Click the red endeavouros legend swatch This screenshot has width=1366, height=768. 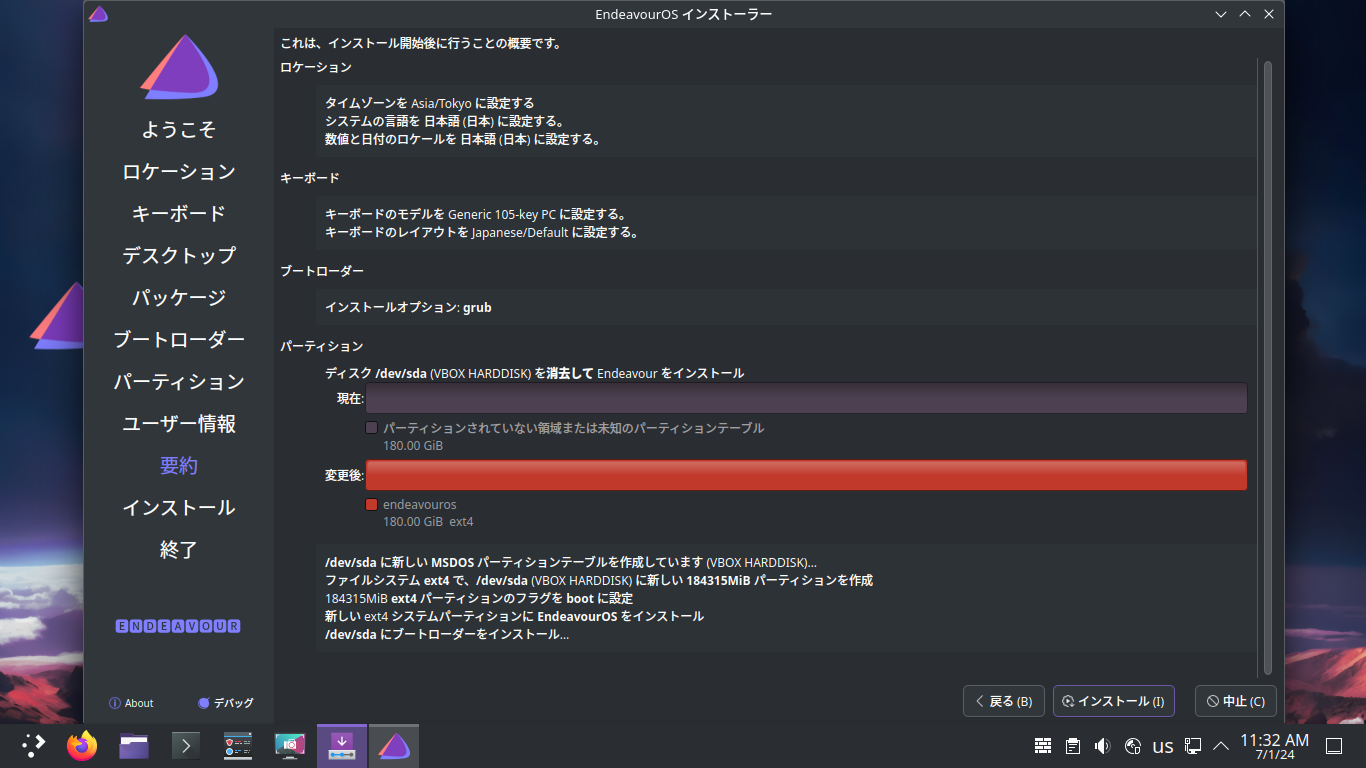click(x=372, y=505)
